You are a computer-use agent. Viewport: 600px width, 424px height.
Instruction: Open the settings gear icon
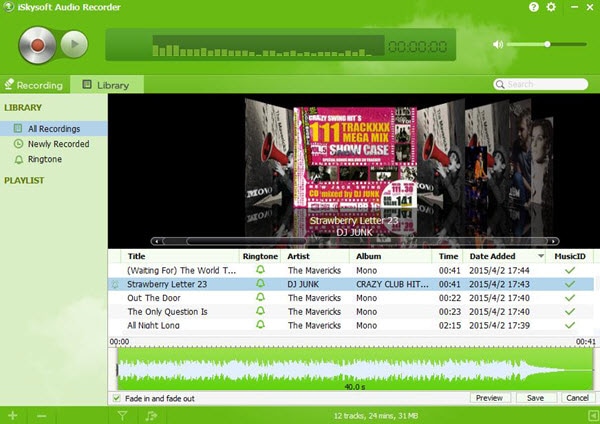point(551,7)
